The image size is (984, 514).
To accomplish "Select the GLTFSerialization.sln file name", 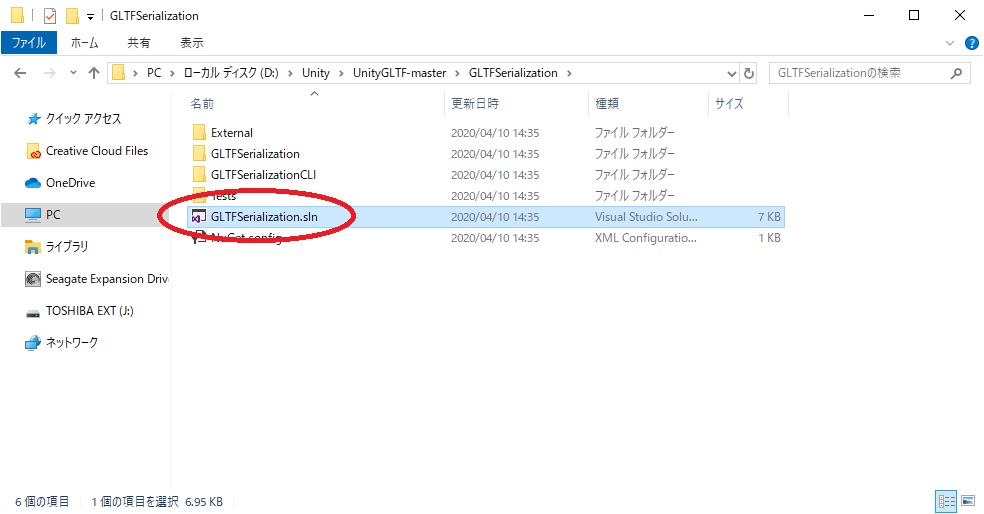I will point(264,217).
